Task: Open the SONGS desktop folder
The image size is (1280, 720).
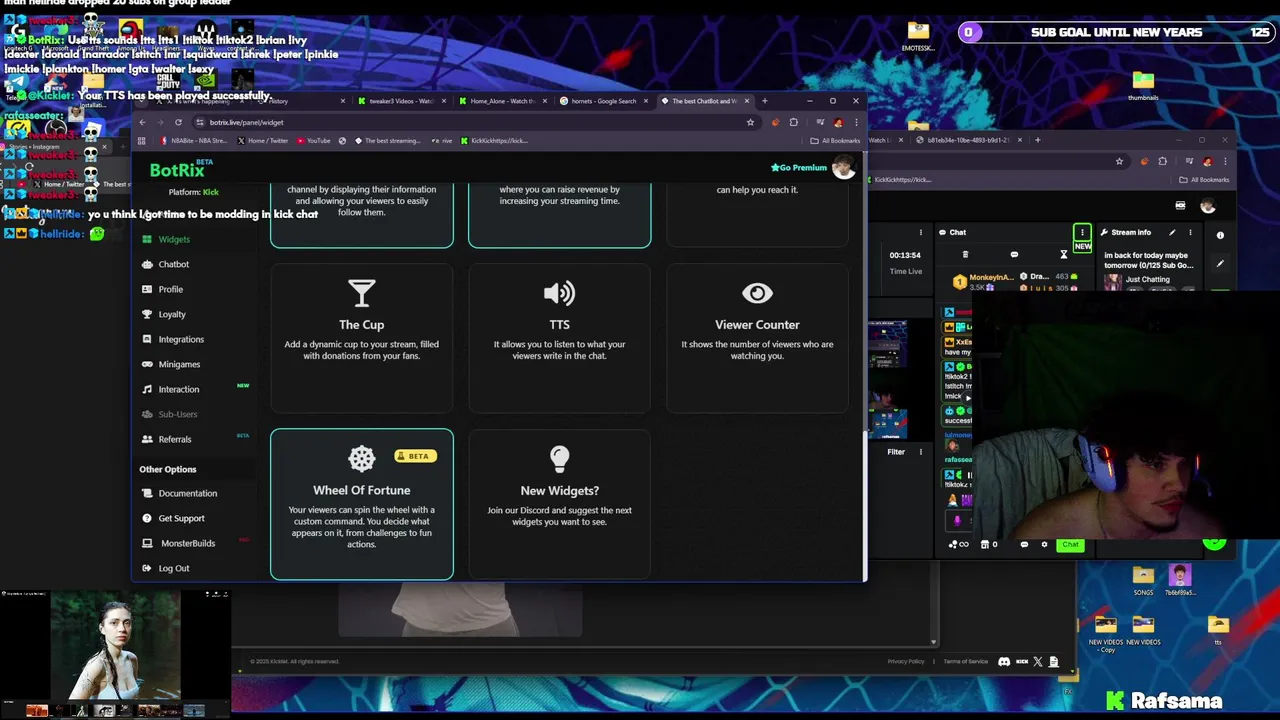Action: click(1143, 581)
